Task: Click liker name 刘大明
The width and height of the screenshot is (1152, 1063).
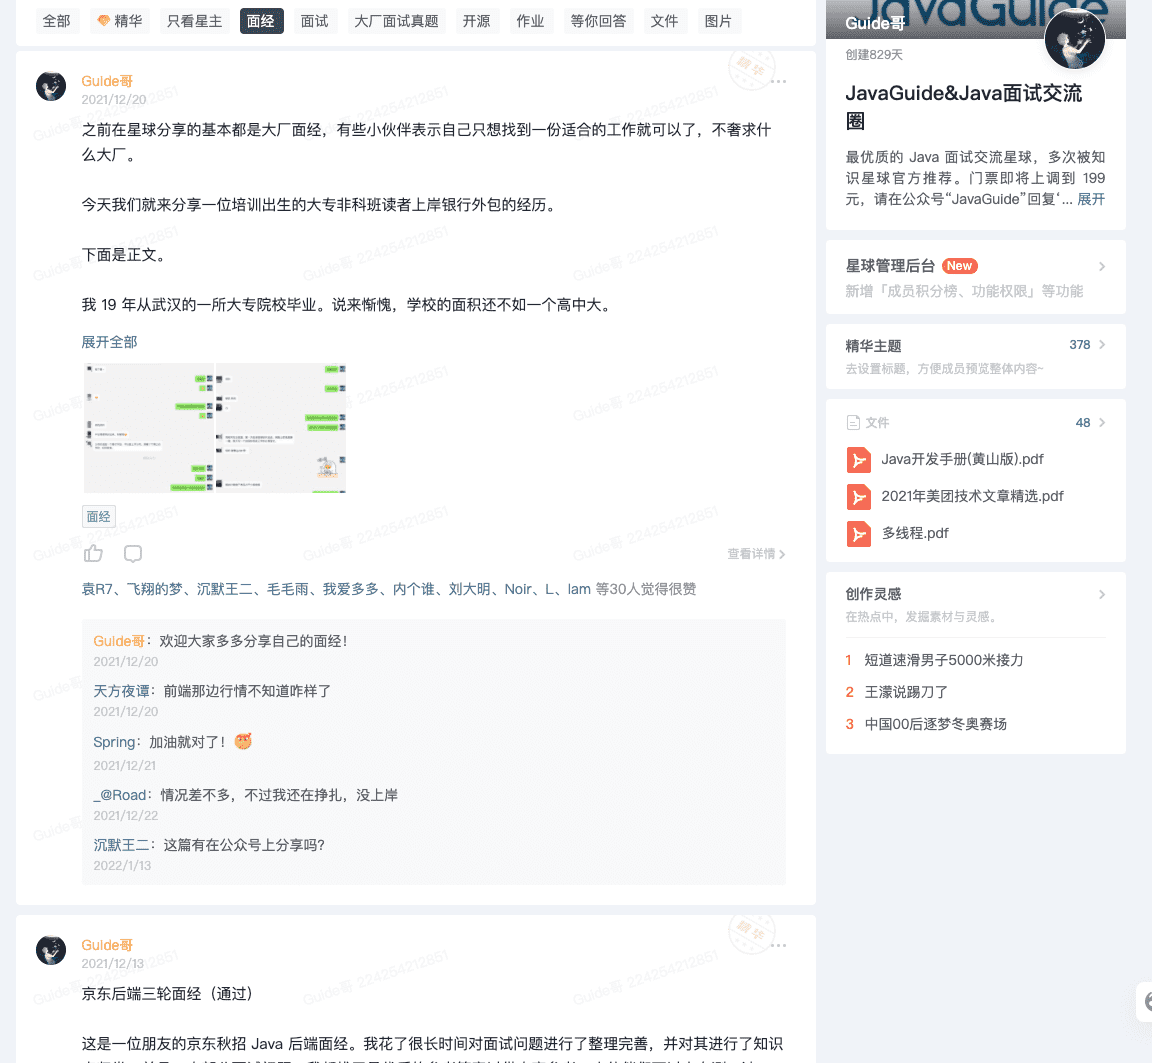Action: 469,589
